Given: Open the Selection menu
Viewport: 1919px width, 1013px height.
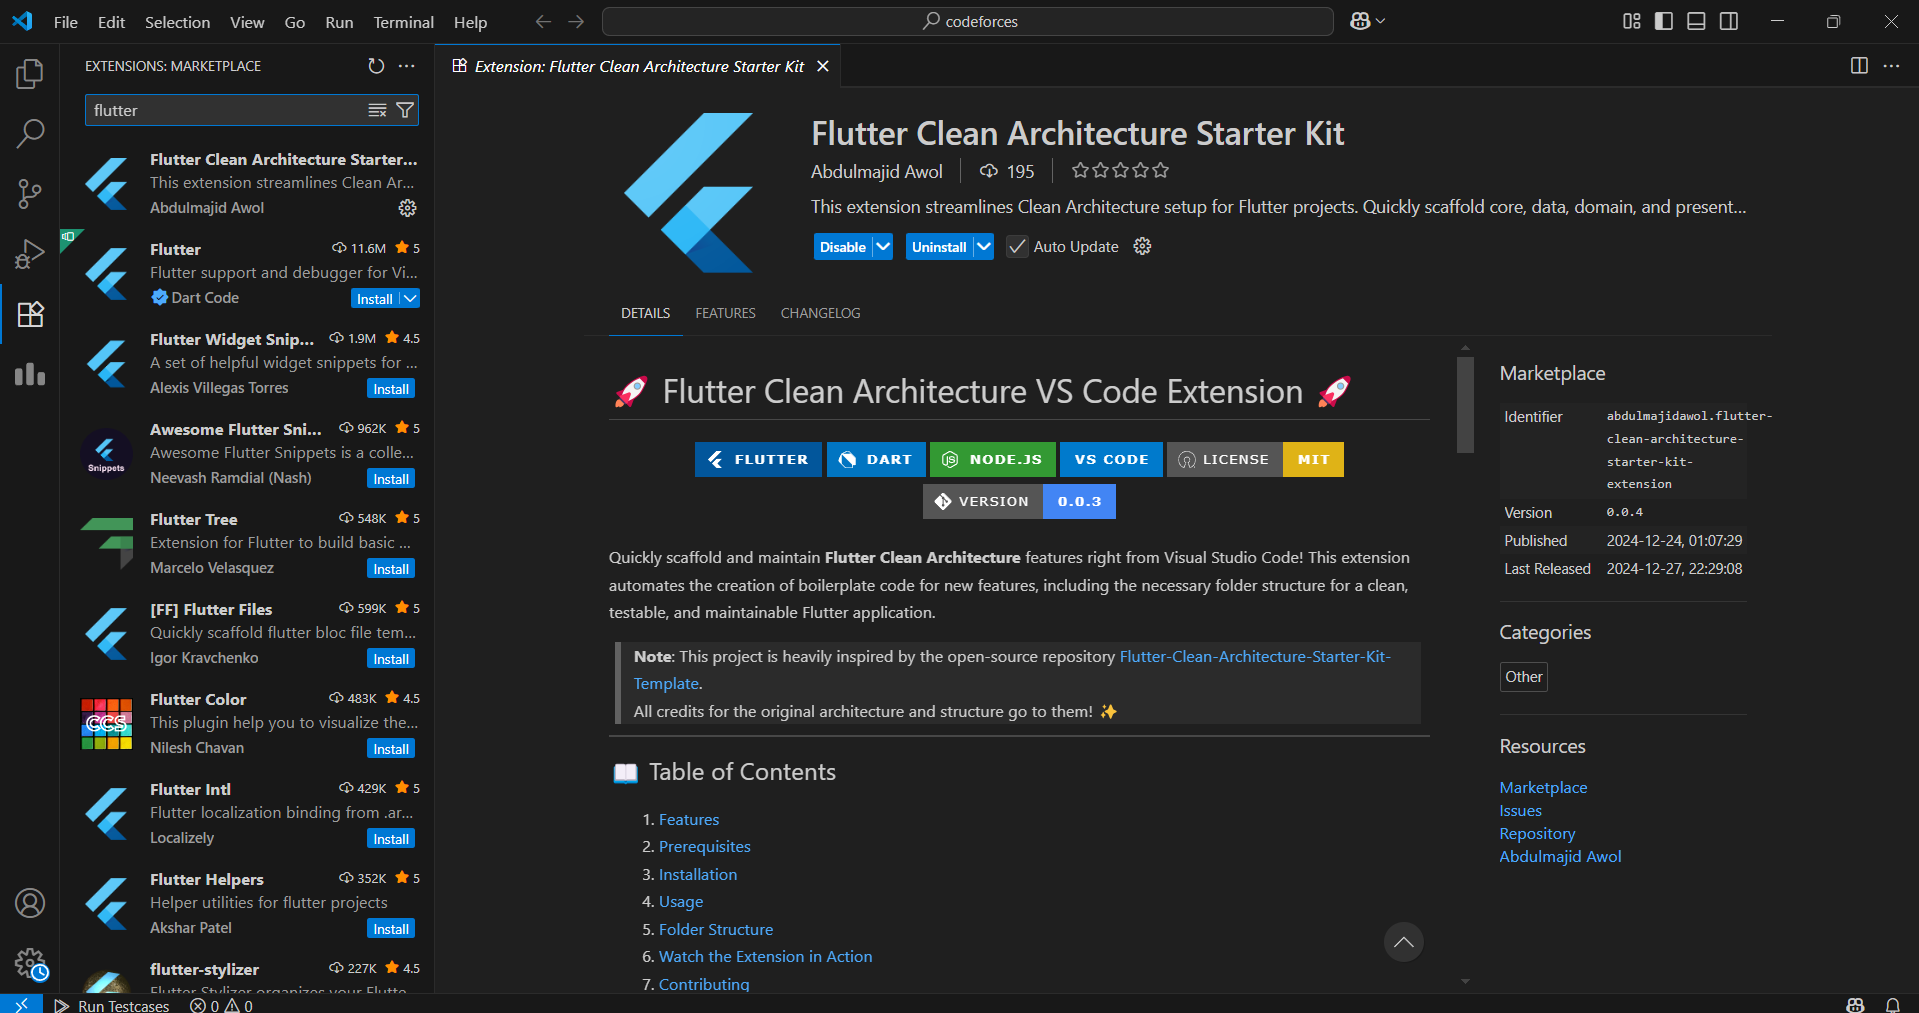Looking at the screenshot, I should point(177,22).
